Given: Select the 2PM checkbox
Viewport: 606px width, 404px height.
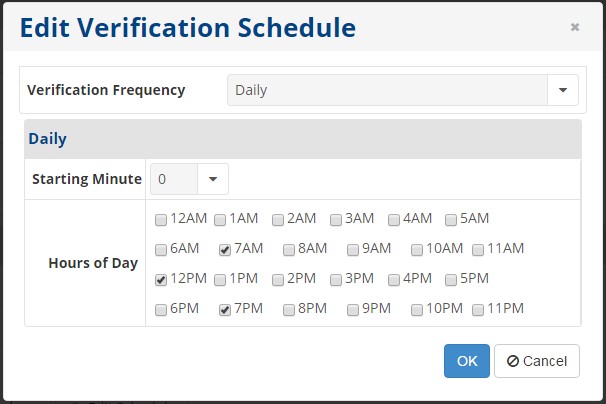Looking at the screenshot, I should click(x=277, y=280).
